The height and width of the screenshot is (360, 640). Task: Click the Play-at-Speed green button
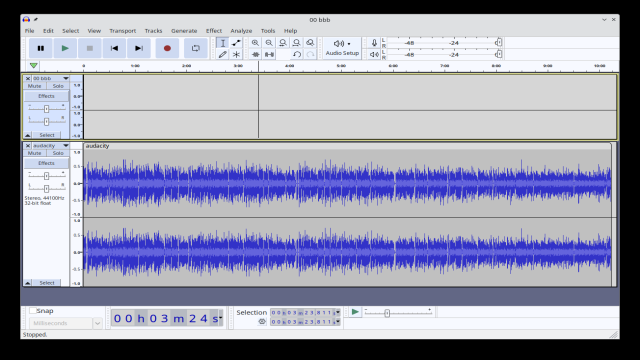355,312
